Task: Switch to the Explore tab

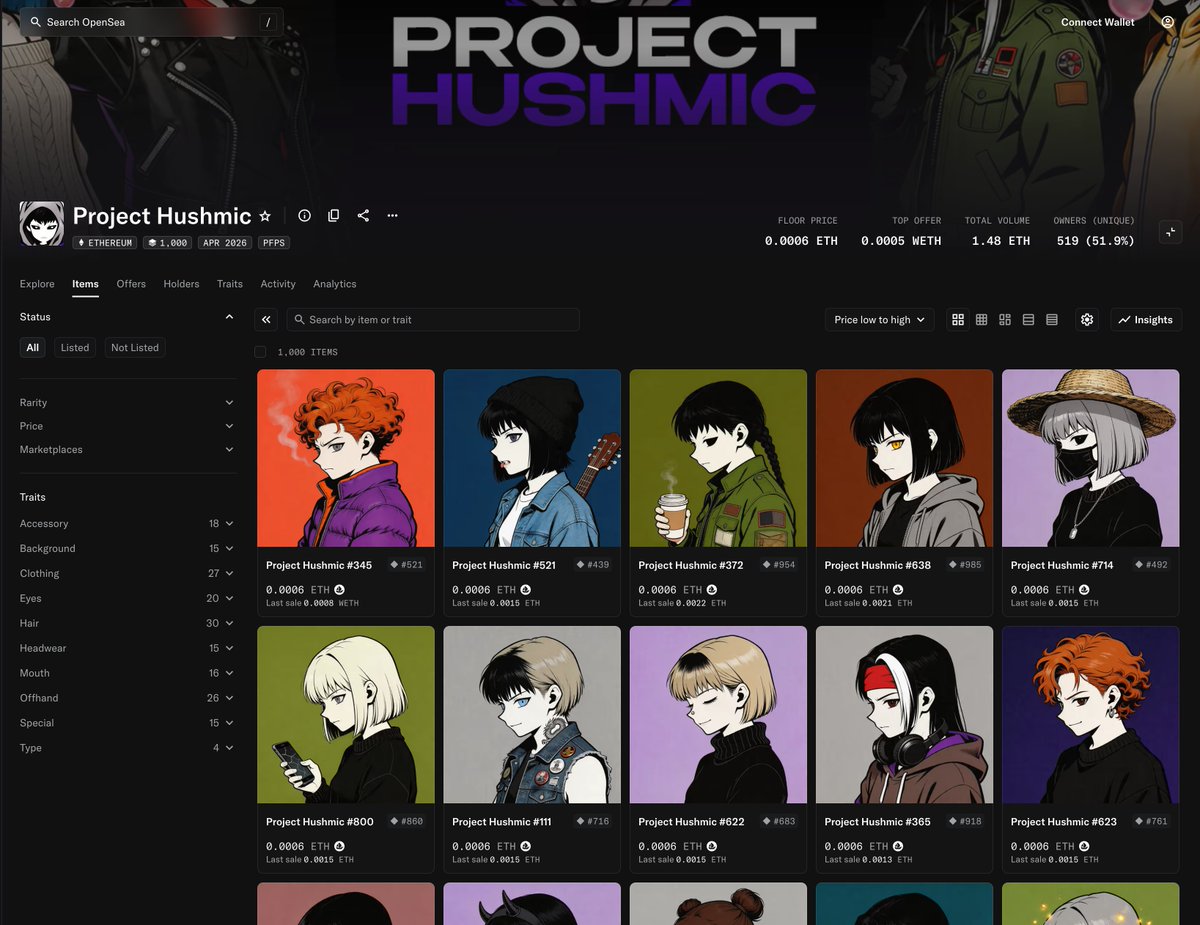Action: coord(37,284)
